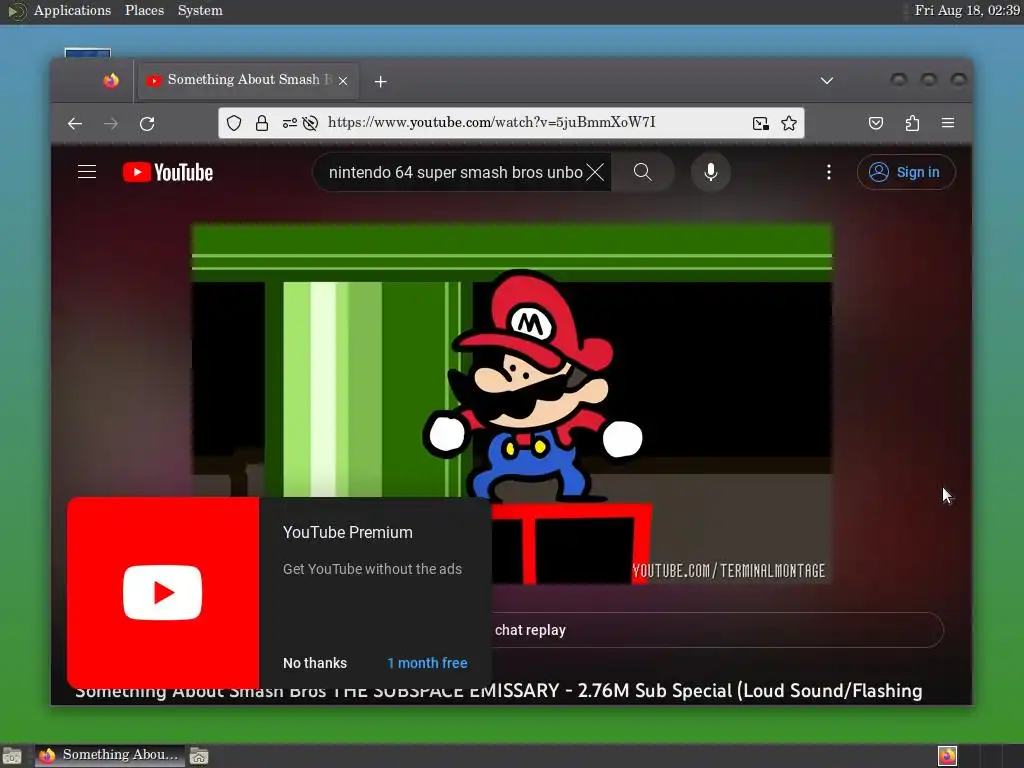Search with your voice microphone
This screenshot has width=1024, height=768.
click(x=711, y=172)
